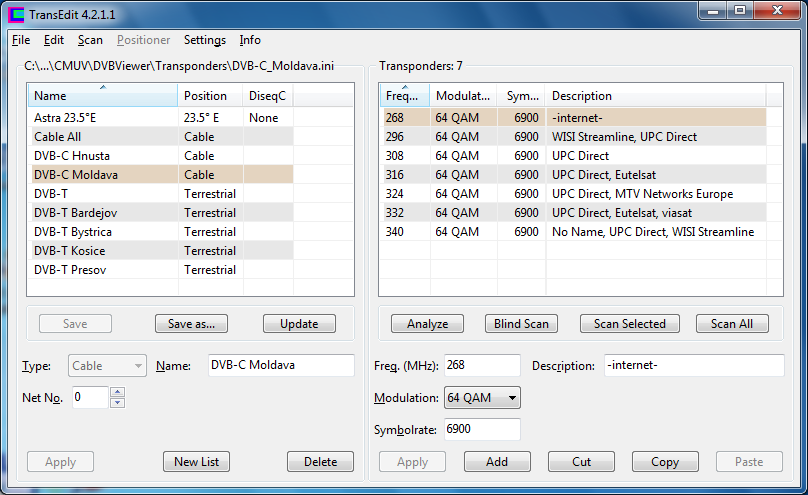This screenshot has height=495, width=808.
Task: Select the 340 MHz No Name transponder
Action: click(575, 232)
